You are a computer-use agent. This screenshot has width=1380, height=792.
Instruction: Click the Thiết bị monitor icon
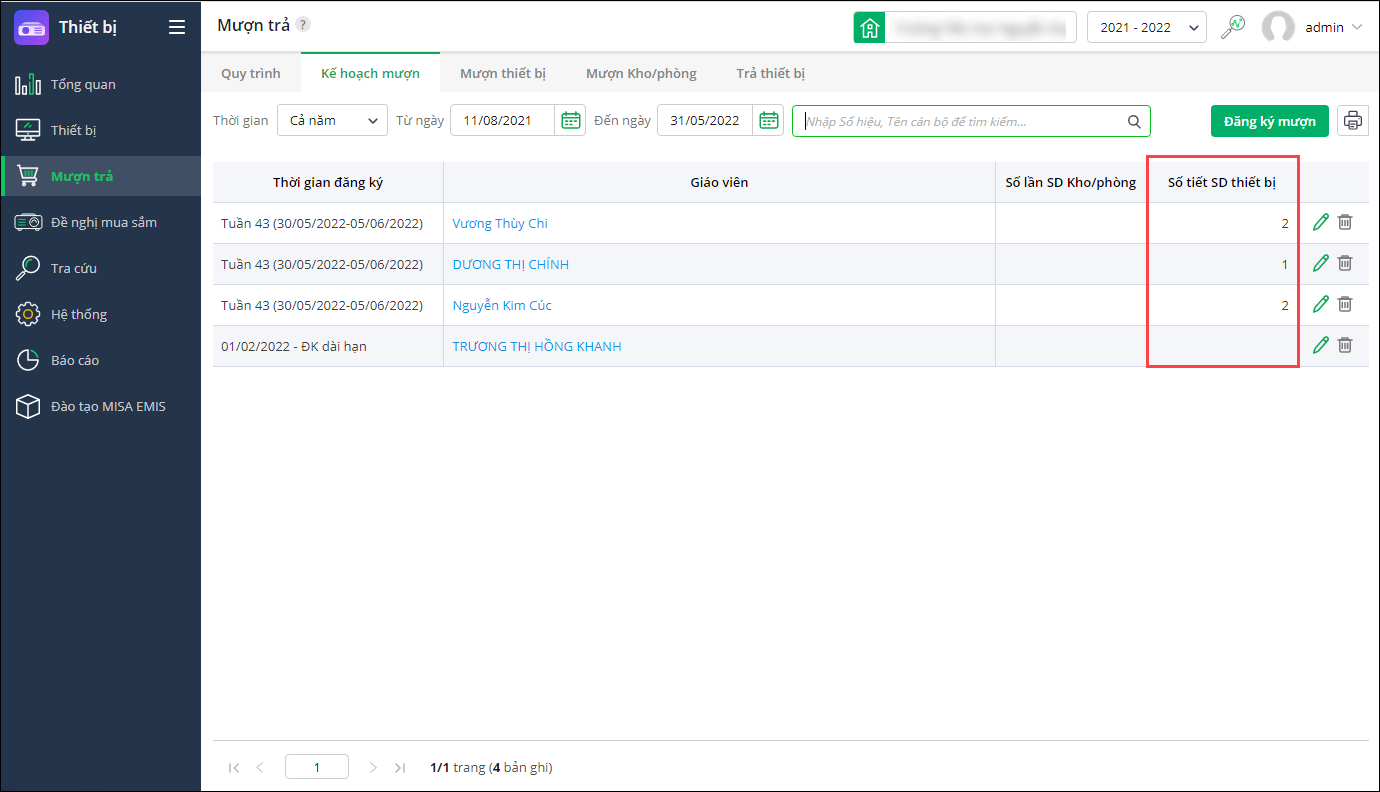(x=28, y=130)
